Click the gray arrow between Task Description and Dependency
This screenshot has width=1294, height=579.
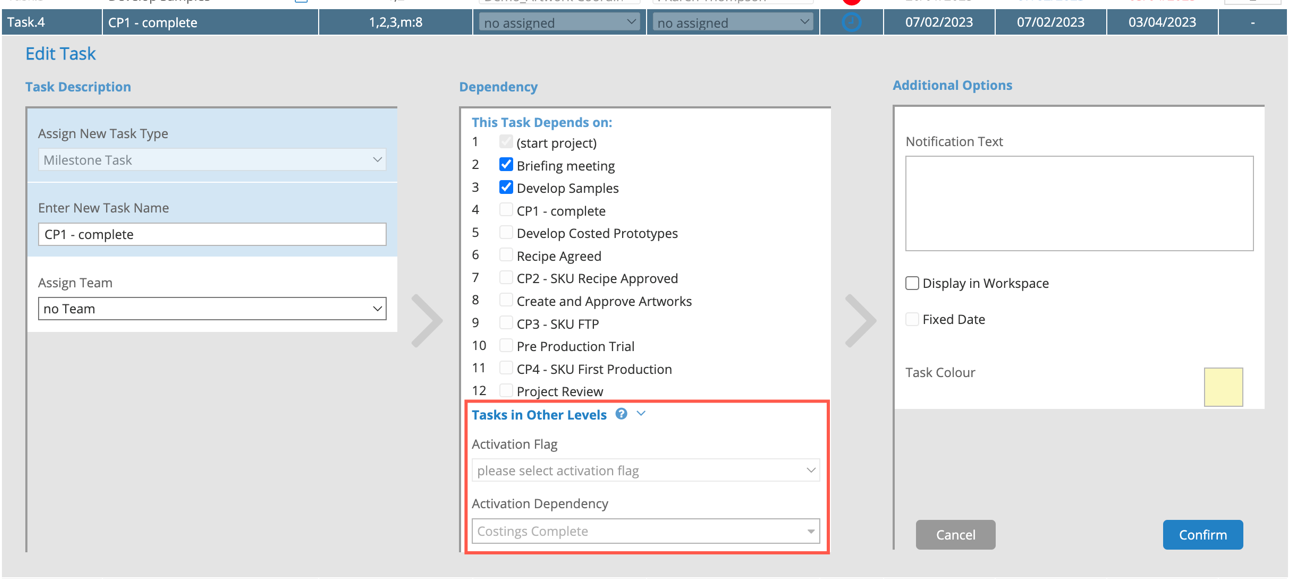[x=427, y=318]
